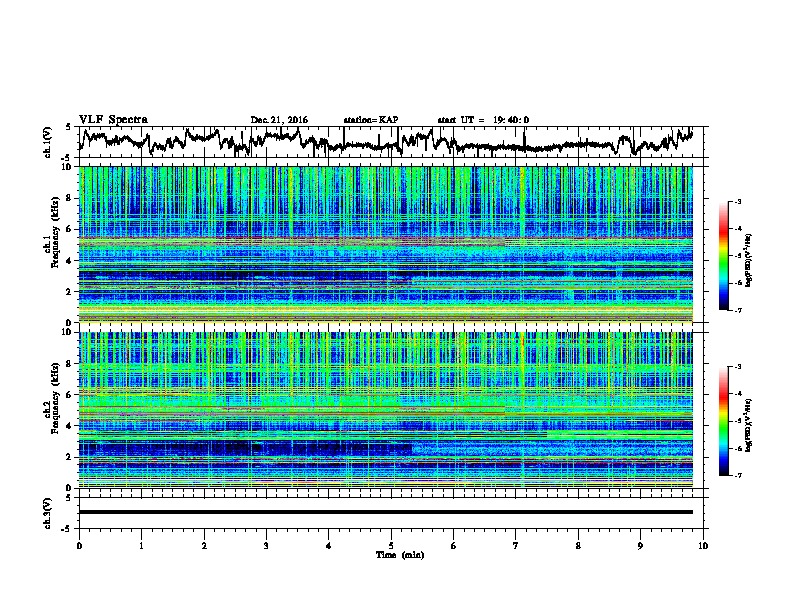Click the "start UT = 19:40:0" header text
Screen dimensions: 792x612
coord(483,120)
